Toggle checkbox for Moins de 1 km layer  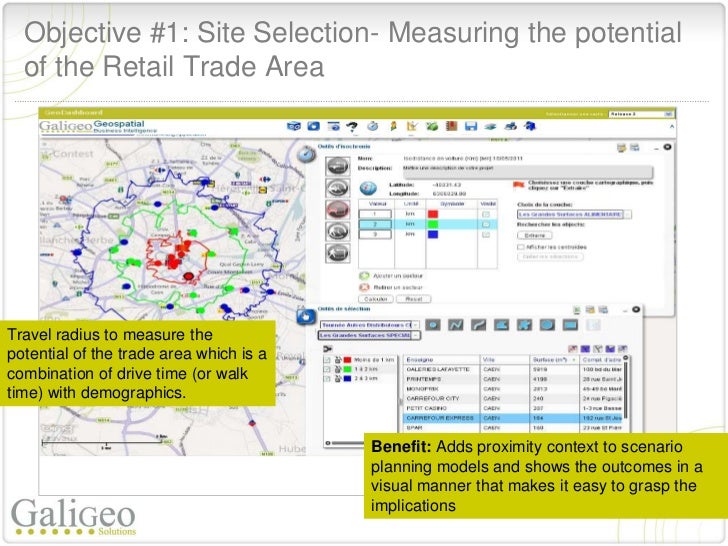[x=327, y=360]
